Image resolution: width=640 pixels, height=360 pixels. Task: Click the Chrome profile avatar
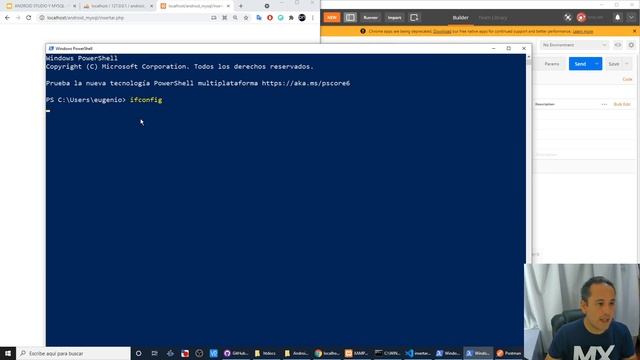pyautogui.click(x=302, y=18)
